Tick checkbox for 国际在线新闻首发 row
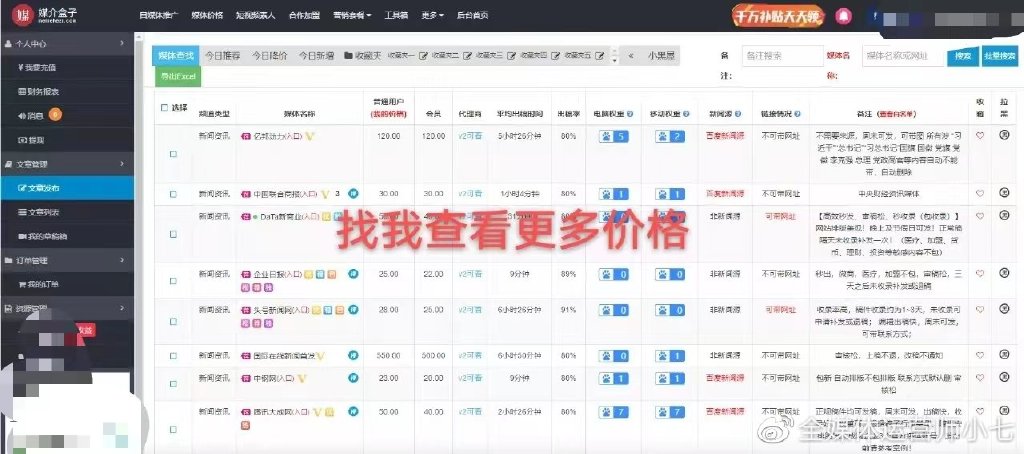 (x=173, y=356)
